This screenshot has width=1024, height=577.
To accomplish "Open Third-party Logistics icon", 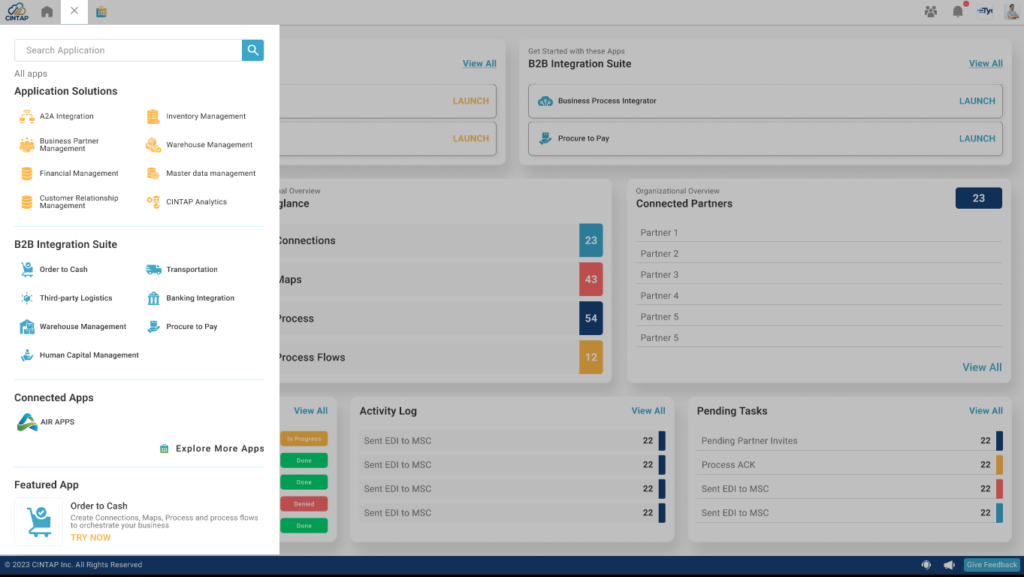I will coord(27,298).
